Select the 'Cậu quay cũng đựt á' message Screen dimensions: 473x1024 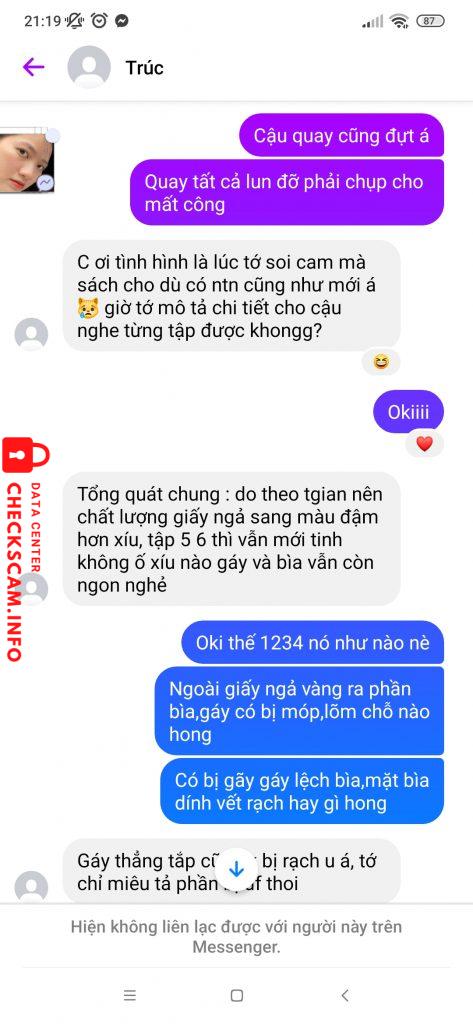pos(342,136)
